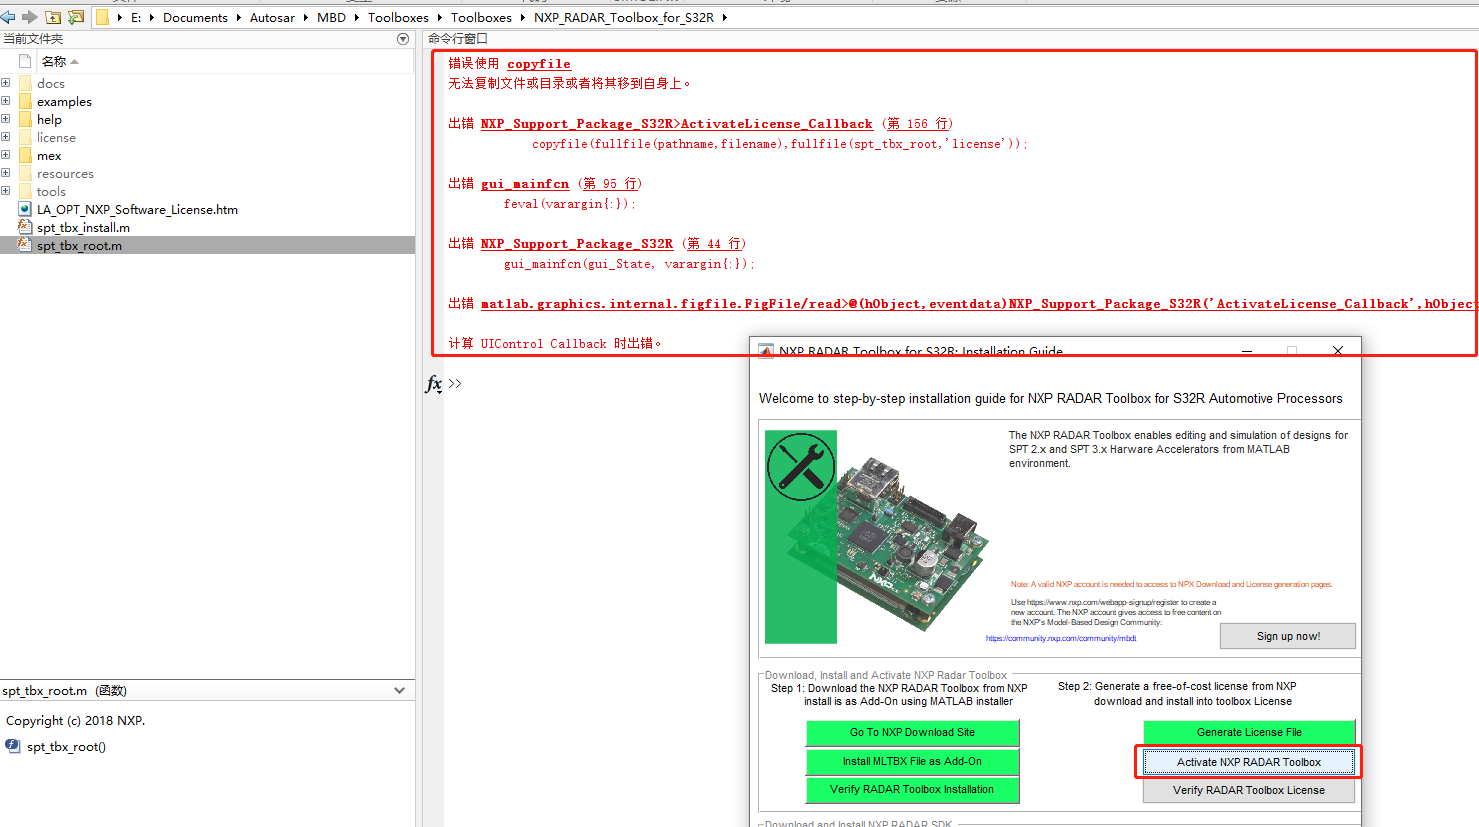The height and width of the screenshot is (827, 1479).
Task: Expand the mex folder tree node
Action: click(6, 155)
